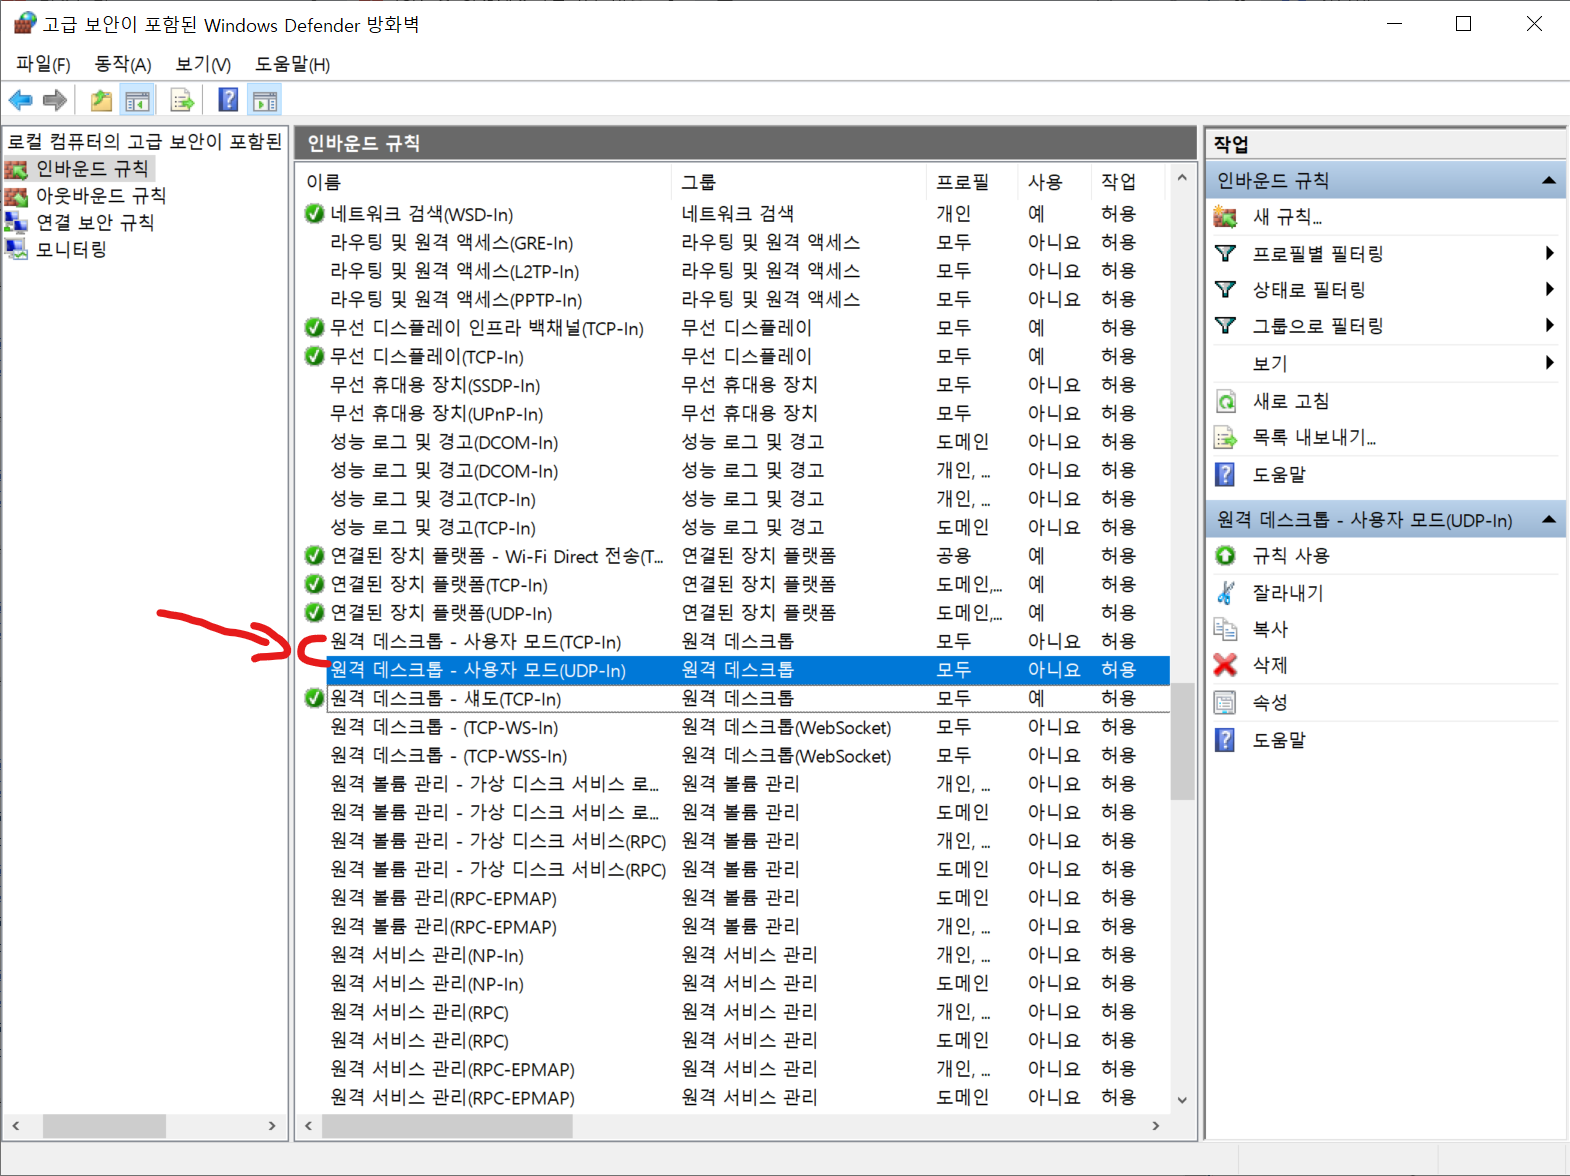Open the 도움말(H) menu
Viewport: 1570px width, 1176px height.
(292, 64)
